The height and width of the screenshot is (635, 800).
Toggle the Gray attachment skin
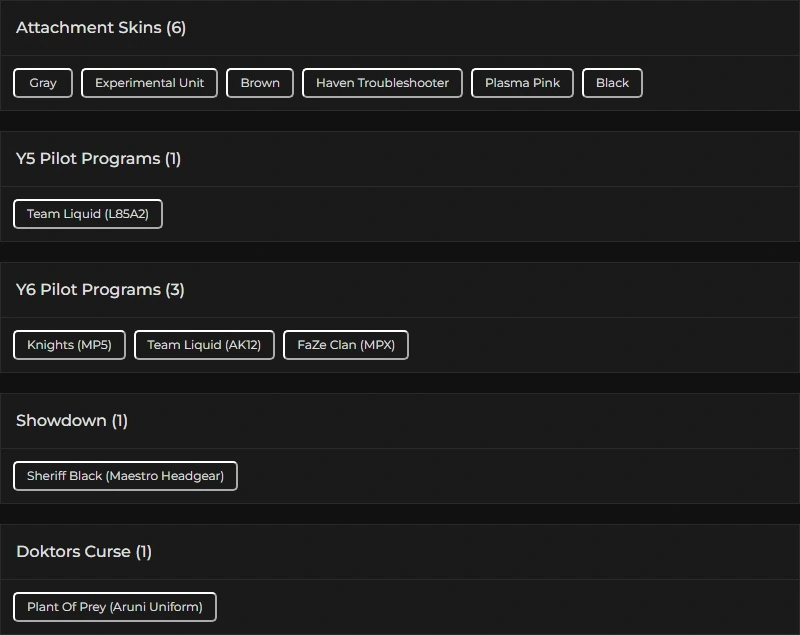43,83
